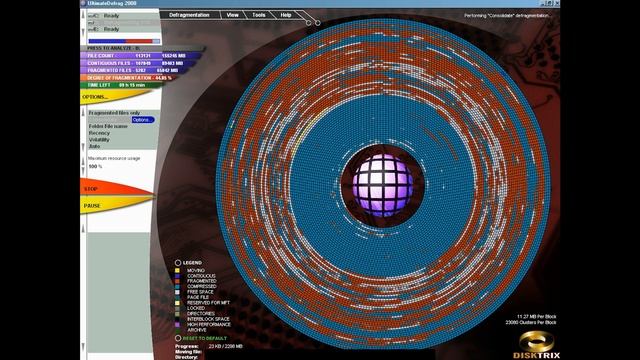Click the RESET TO DEFAULT green text

[x=205, y=338]
